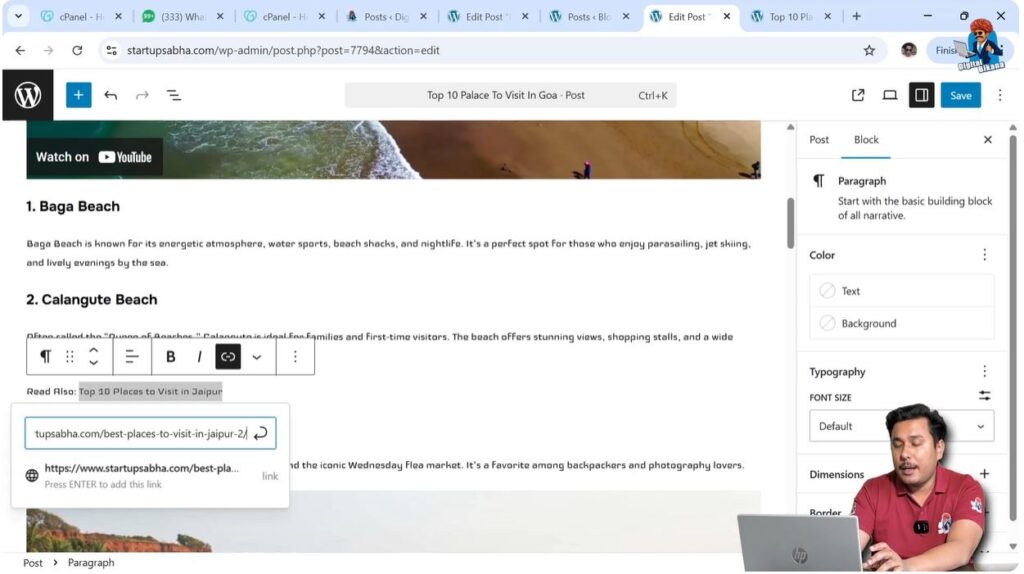The image size is (1024, 574).
Task: Click the Undo arrow in top toolbar
Action: tap(110, 95)
